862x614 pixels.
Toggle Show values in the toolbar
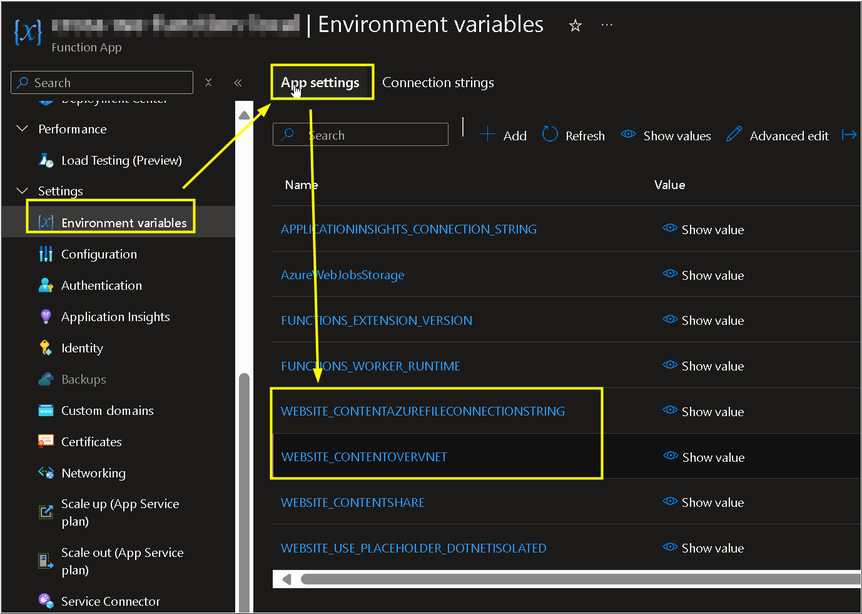click(x=666, y=136)
